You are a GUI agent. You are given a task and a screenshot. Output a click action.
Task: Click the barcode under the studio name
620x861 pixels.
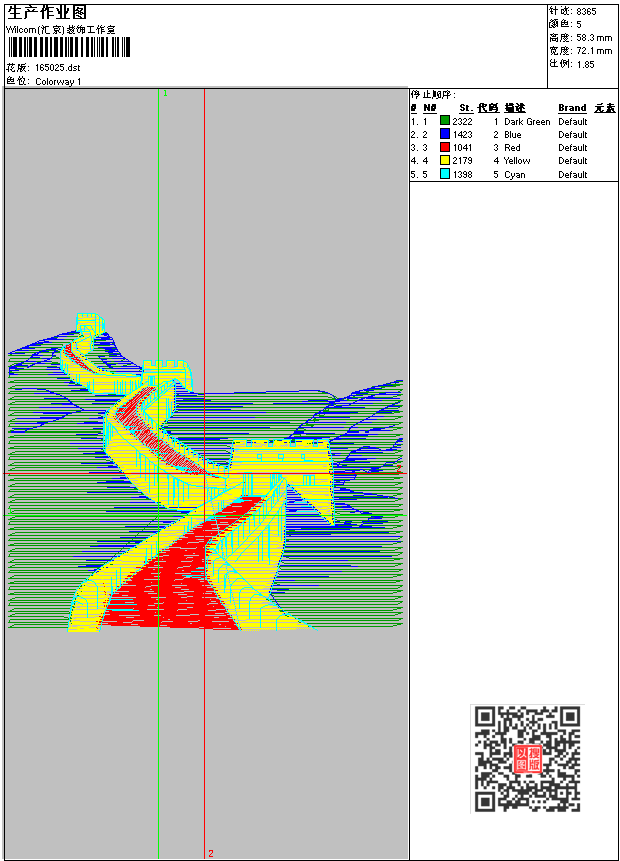pos(69,47)
